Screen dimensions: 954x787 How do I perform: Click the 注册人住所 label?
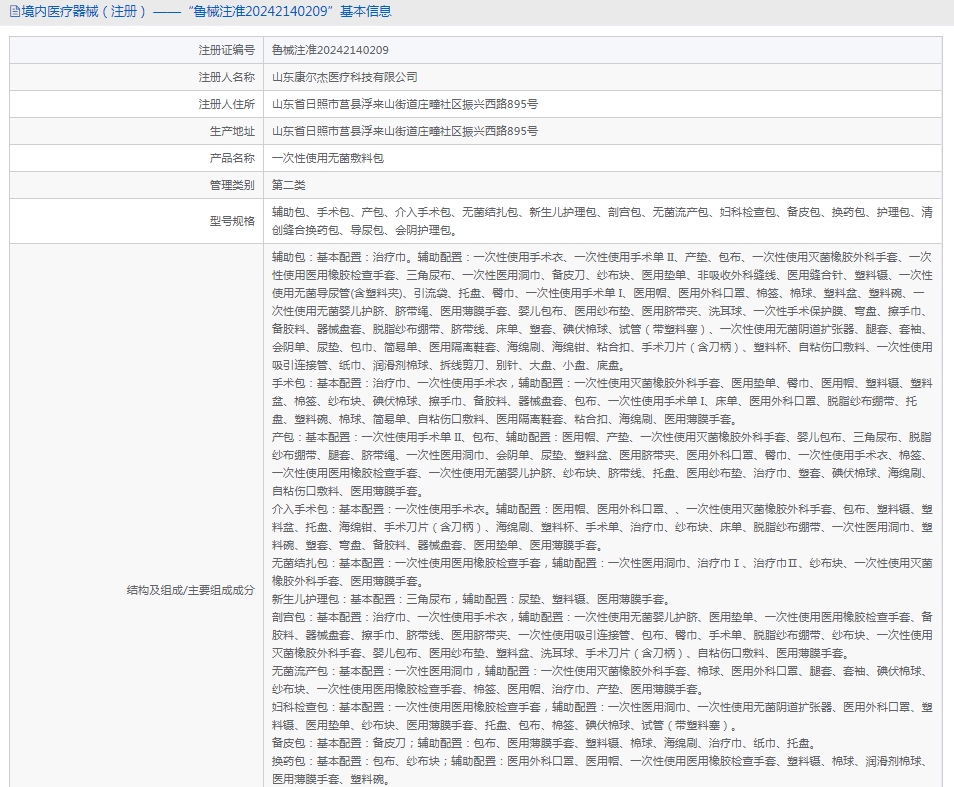point(226,104)
